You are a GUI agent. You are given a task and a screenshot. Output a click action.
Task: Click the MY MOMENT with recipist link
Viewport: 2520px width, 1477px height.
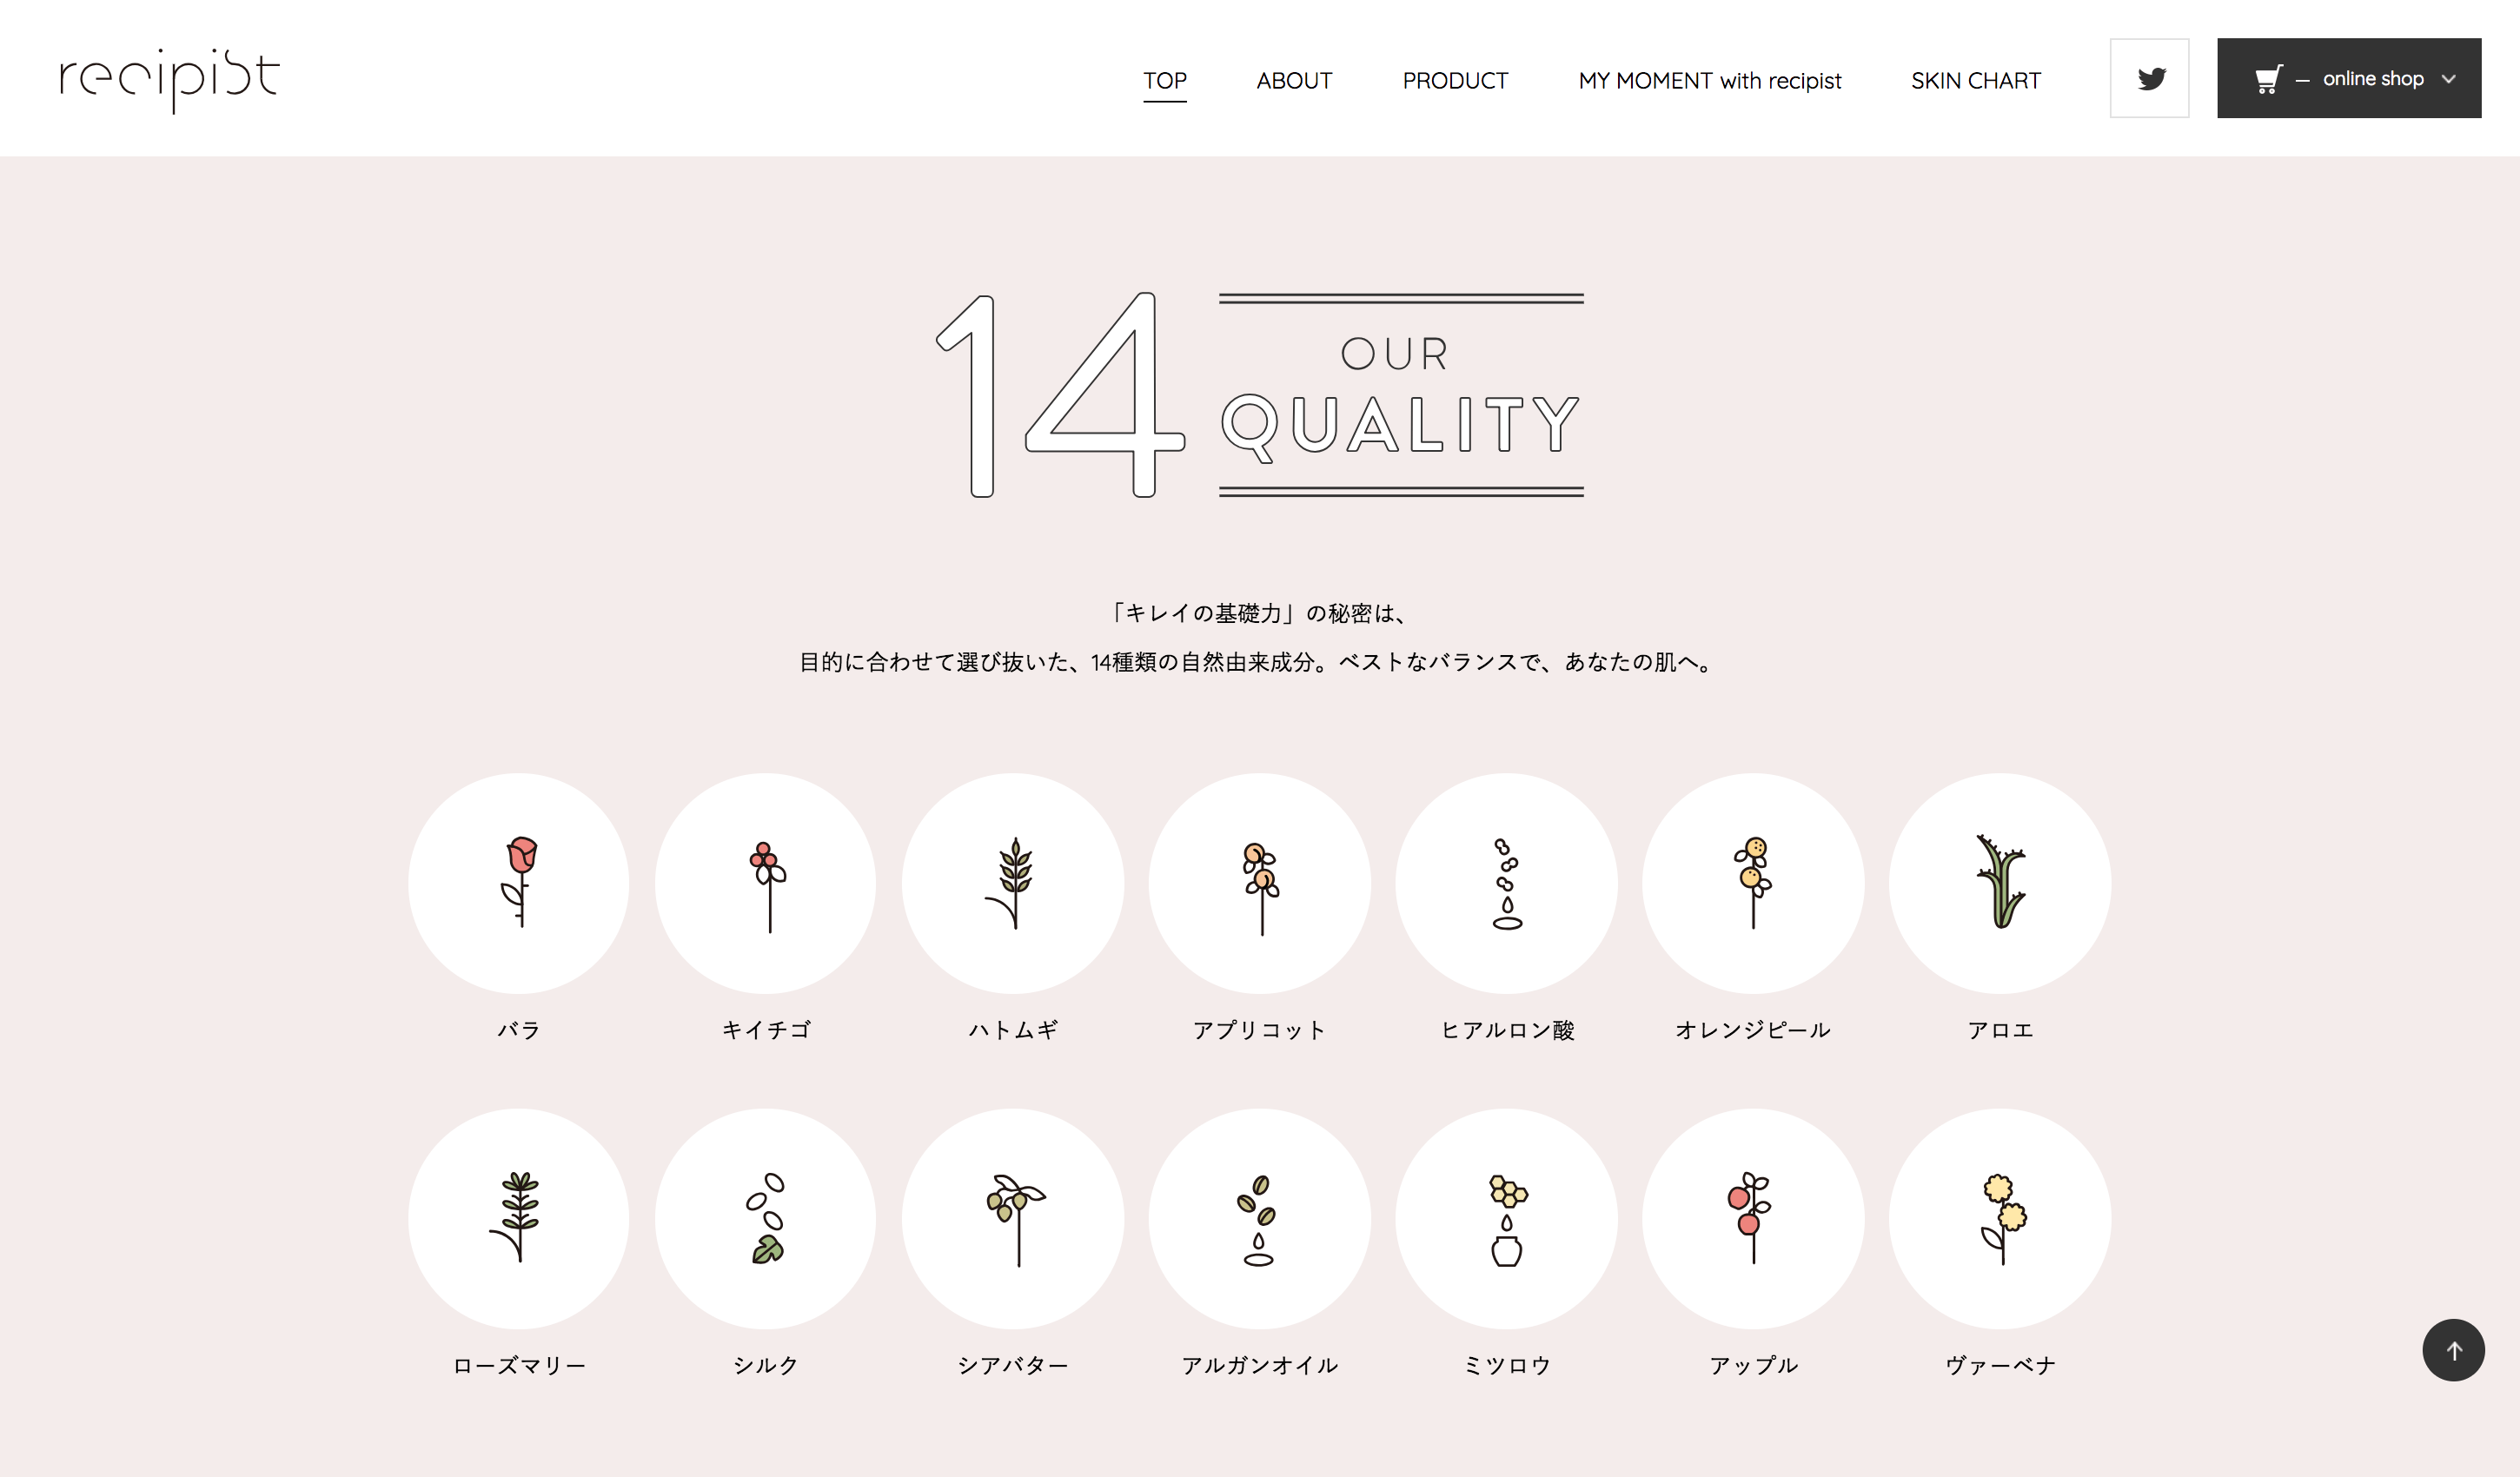pos(1708,79)
